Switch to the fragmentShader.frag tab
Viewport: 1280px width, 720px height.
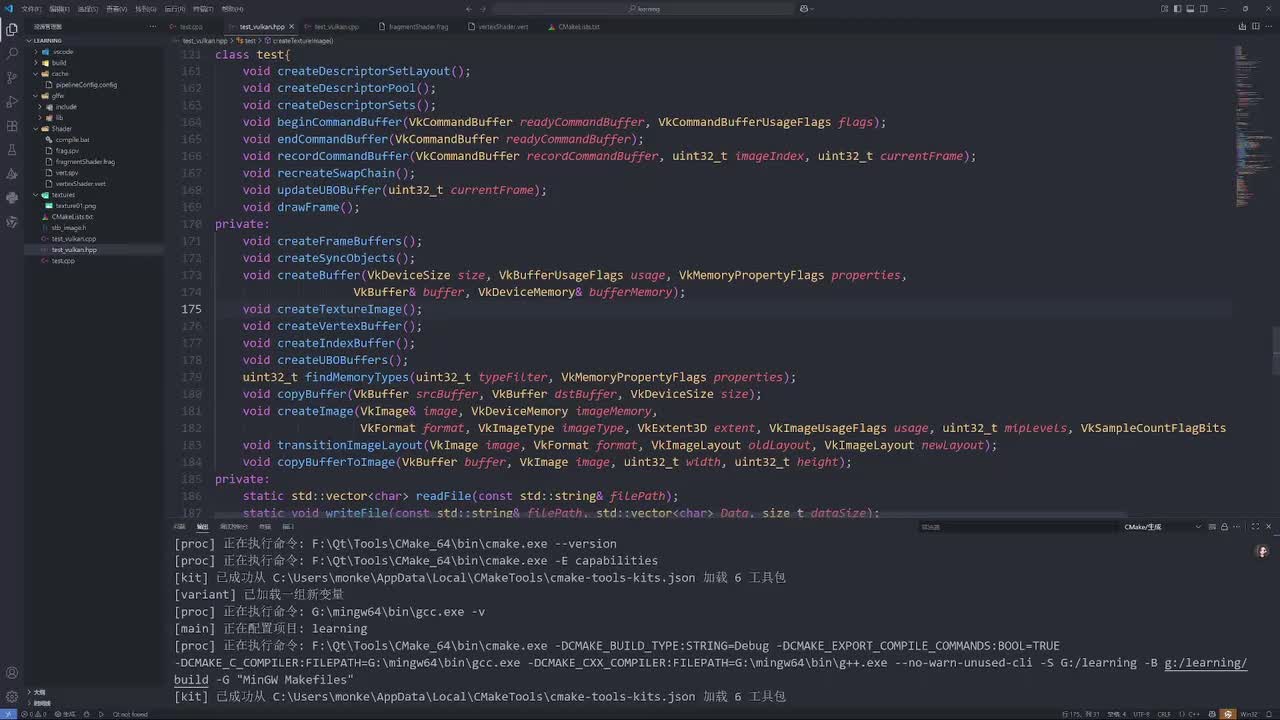(418, 27)
